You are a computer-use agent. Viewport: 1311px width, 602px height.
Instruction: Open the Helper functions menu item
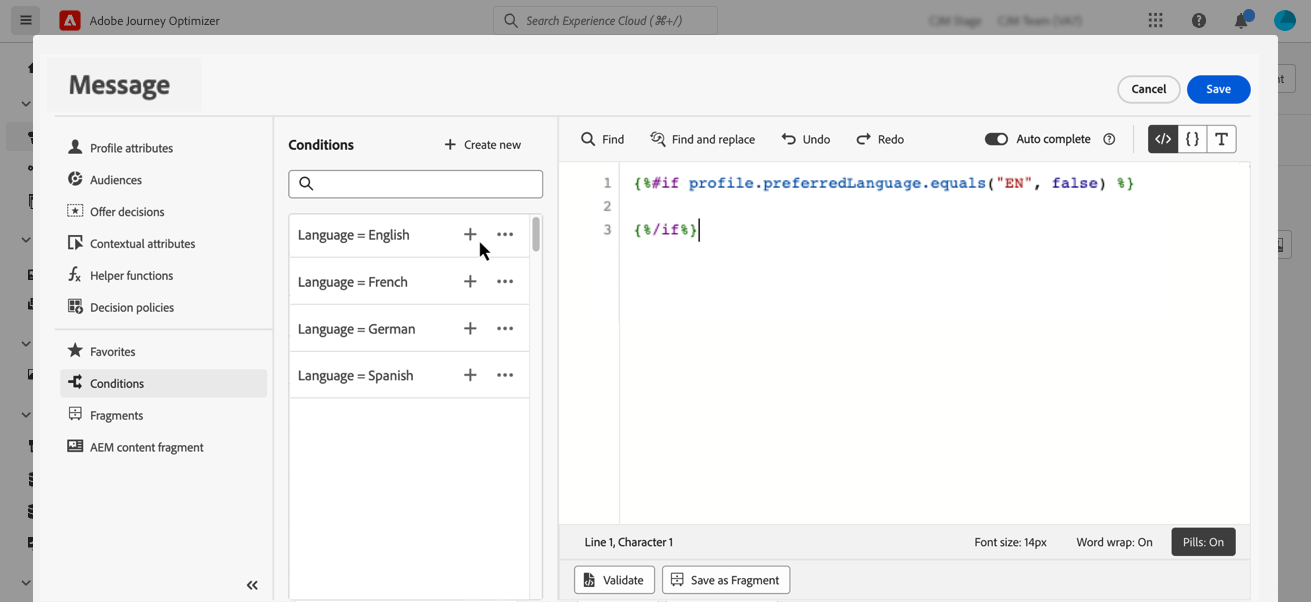pos(131,275)
